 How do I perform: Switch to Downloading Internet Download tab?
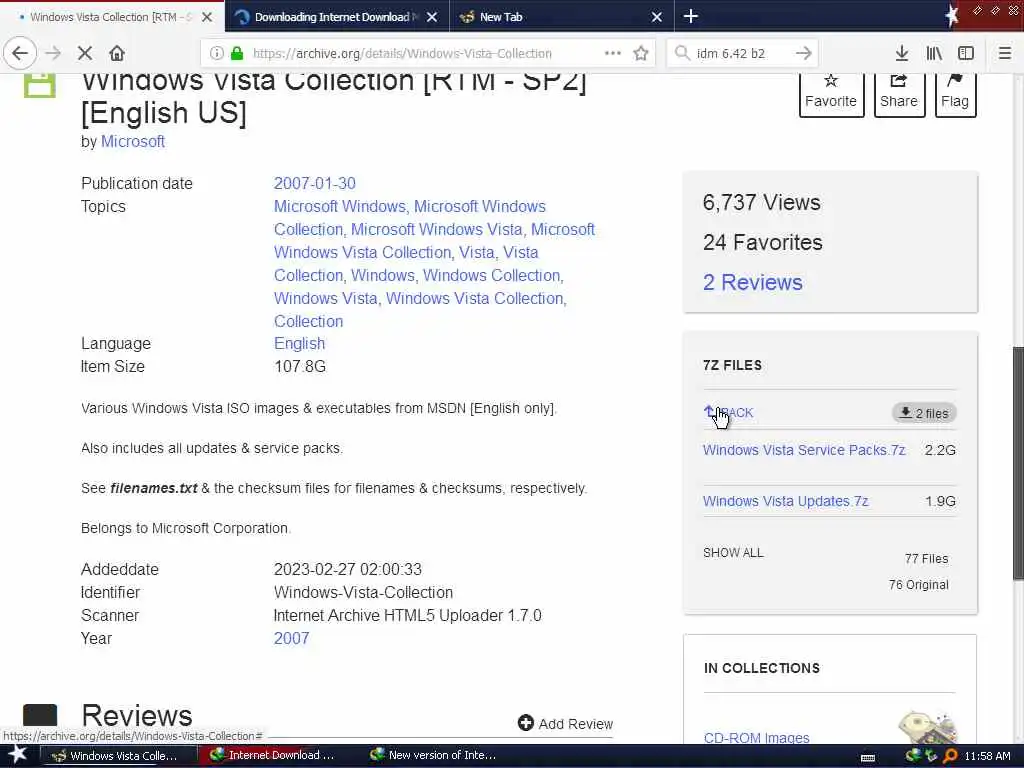tap(337, 17)
